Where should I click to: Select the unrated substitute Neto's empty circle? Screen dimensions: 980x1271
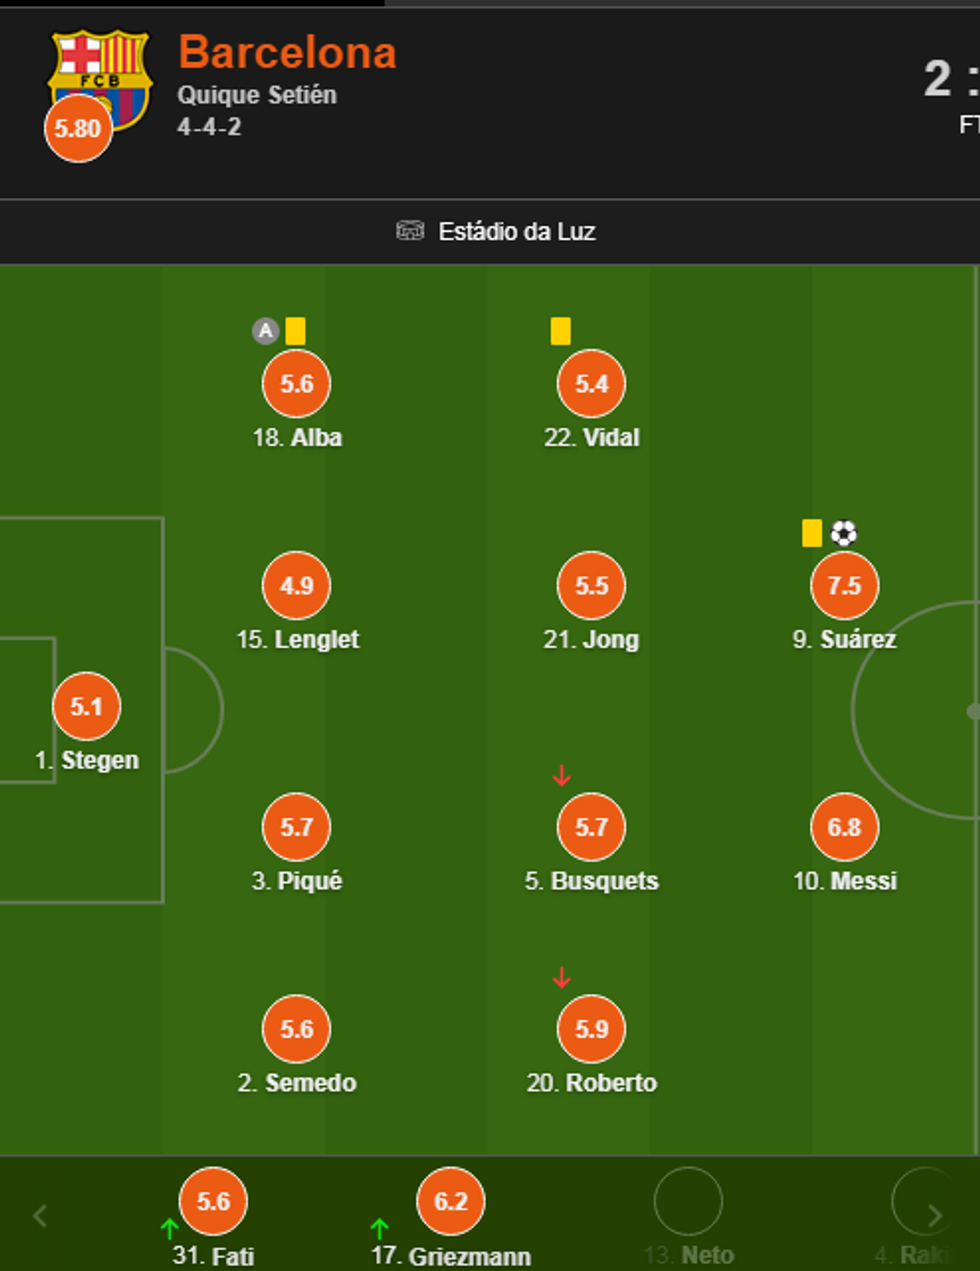coord(688,1201)
